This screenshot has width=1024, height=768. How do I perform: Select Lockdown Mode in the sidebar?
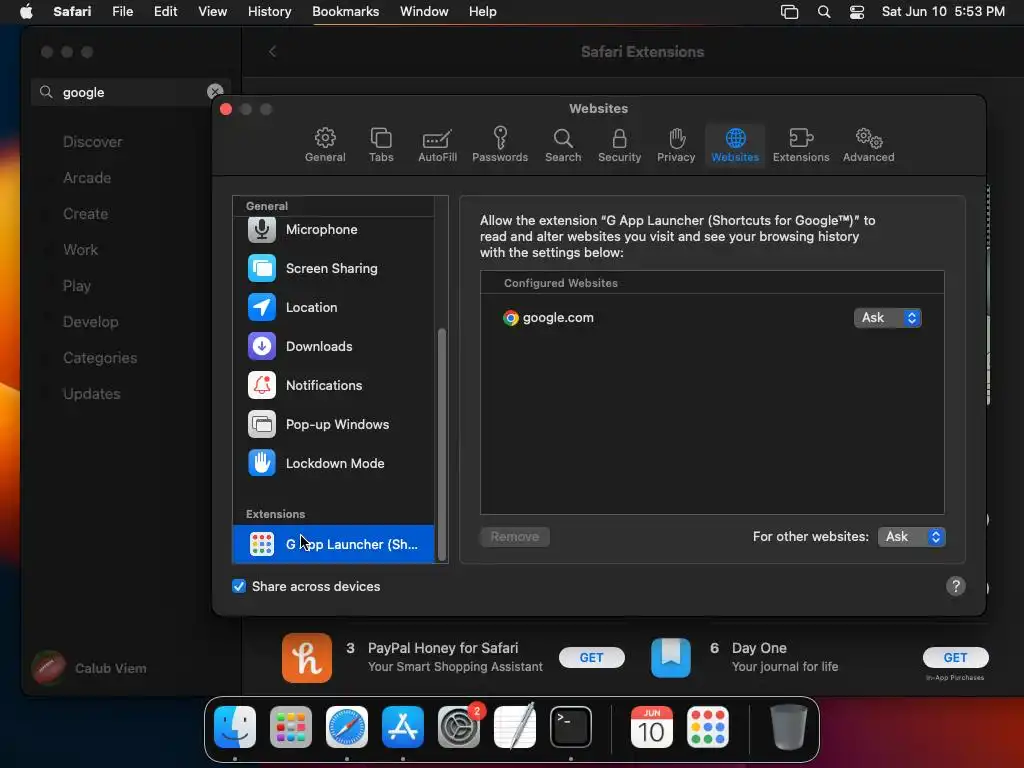(x=333, y=463)
